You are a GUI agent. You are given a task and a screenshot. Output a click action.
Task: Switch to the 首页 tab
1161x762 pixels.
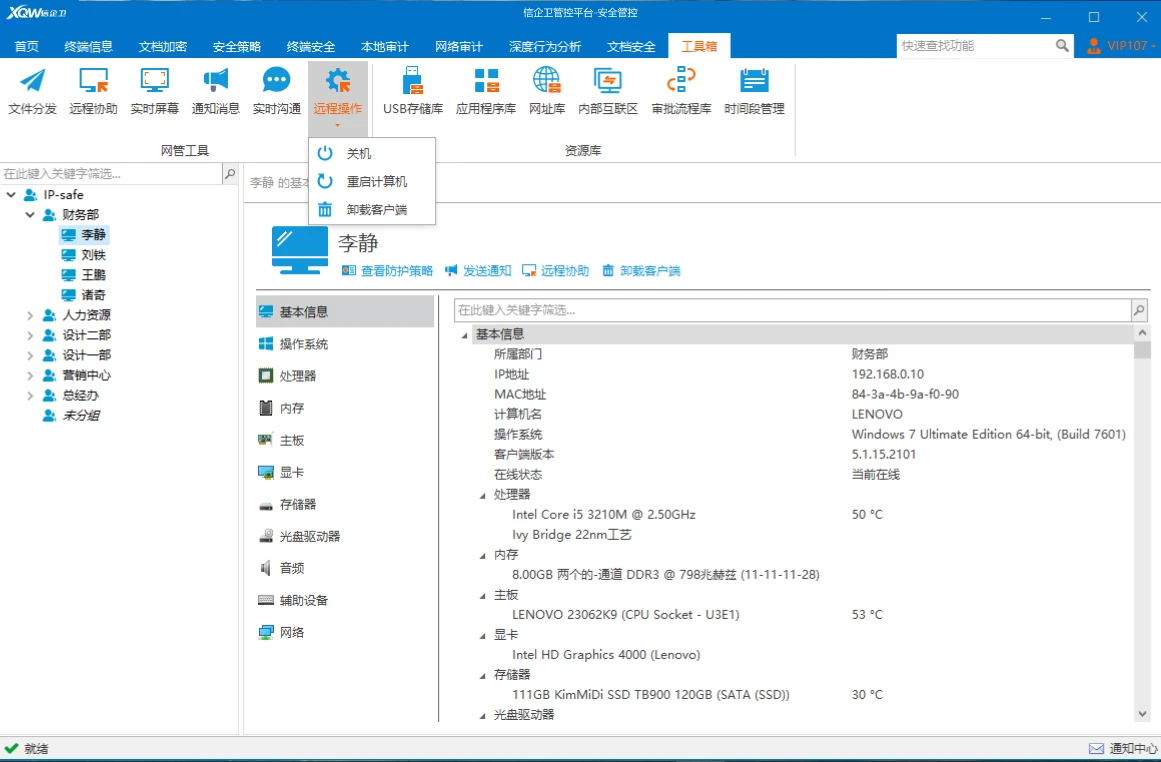click(27, 46)
